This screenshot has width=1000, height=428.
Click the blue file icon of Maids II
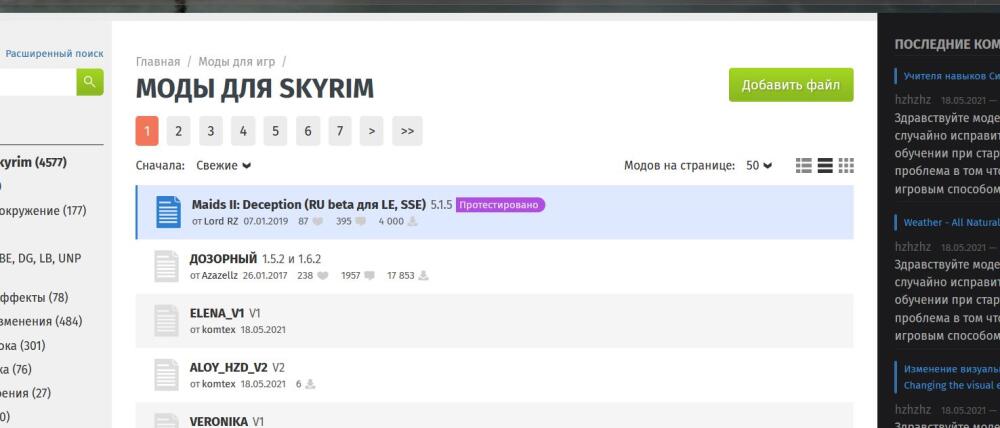point(168,212)
